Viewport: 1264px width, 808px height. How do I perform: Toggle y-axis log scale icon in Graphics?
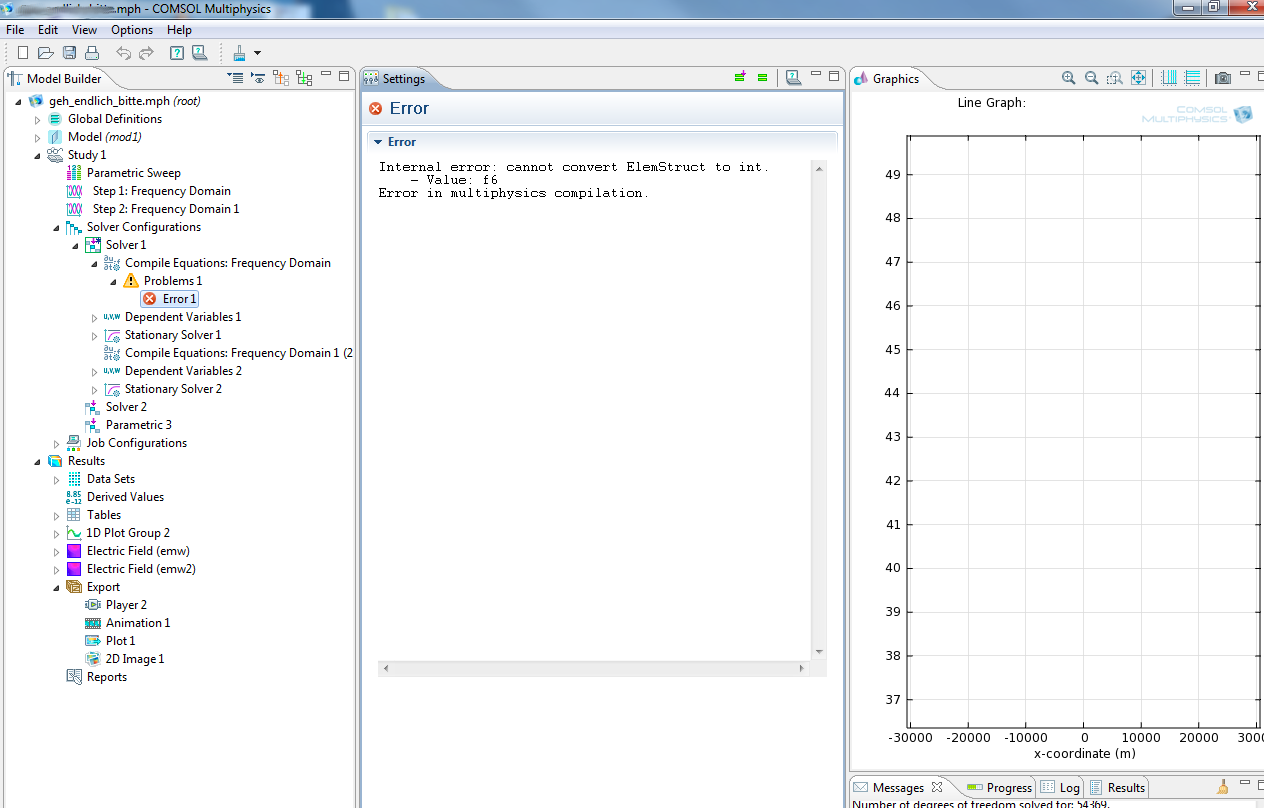click(x=1192, y=77)
